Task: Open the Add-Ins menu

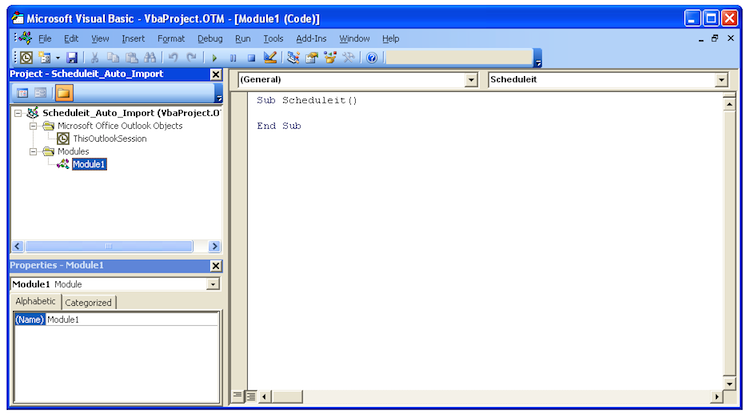Action: [x=311, y=39]
